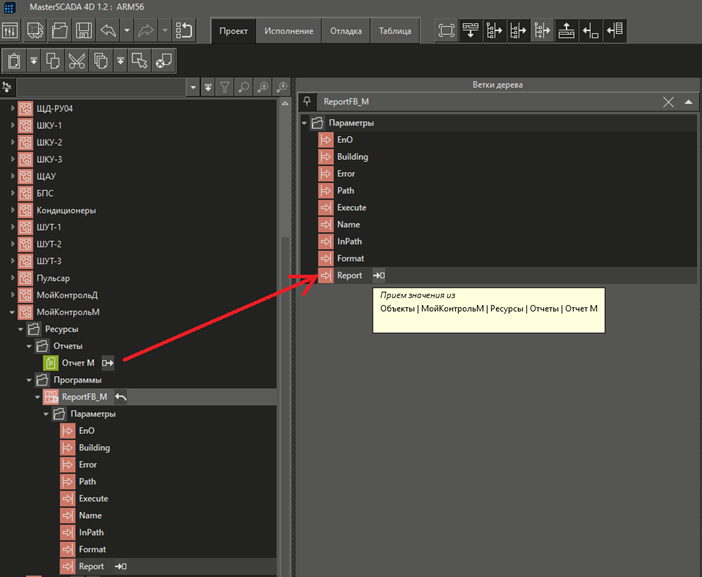Viewport: 702px width, 577px height.
Task: Click the green Отчет М report icon
Action: coord(51,362)
